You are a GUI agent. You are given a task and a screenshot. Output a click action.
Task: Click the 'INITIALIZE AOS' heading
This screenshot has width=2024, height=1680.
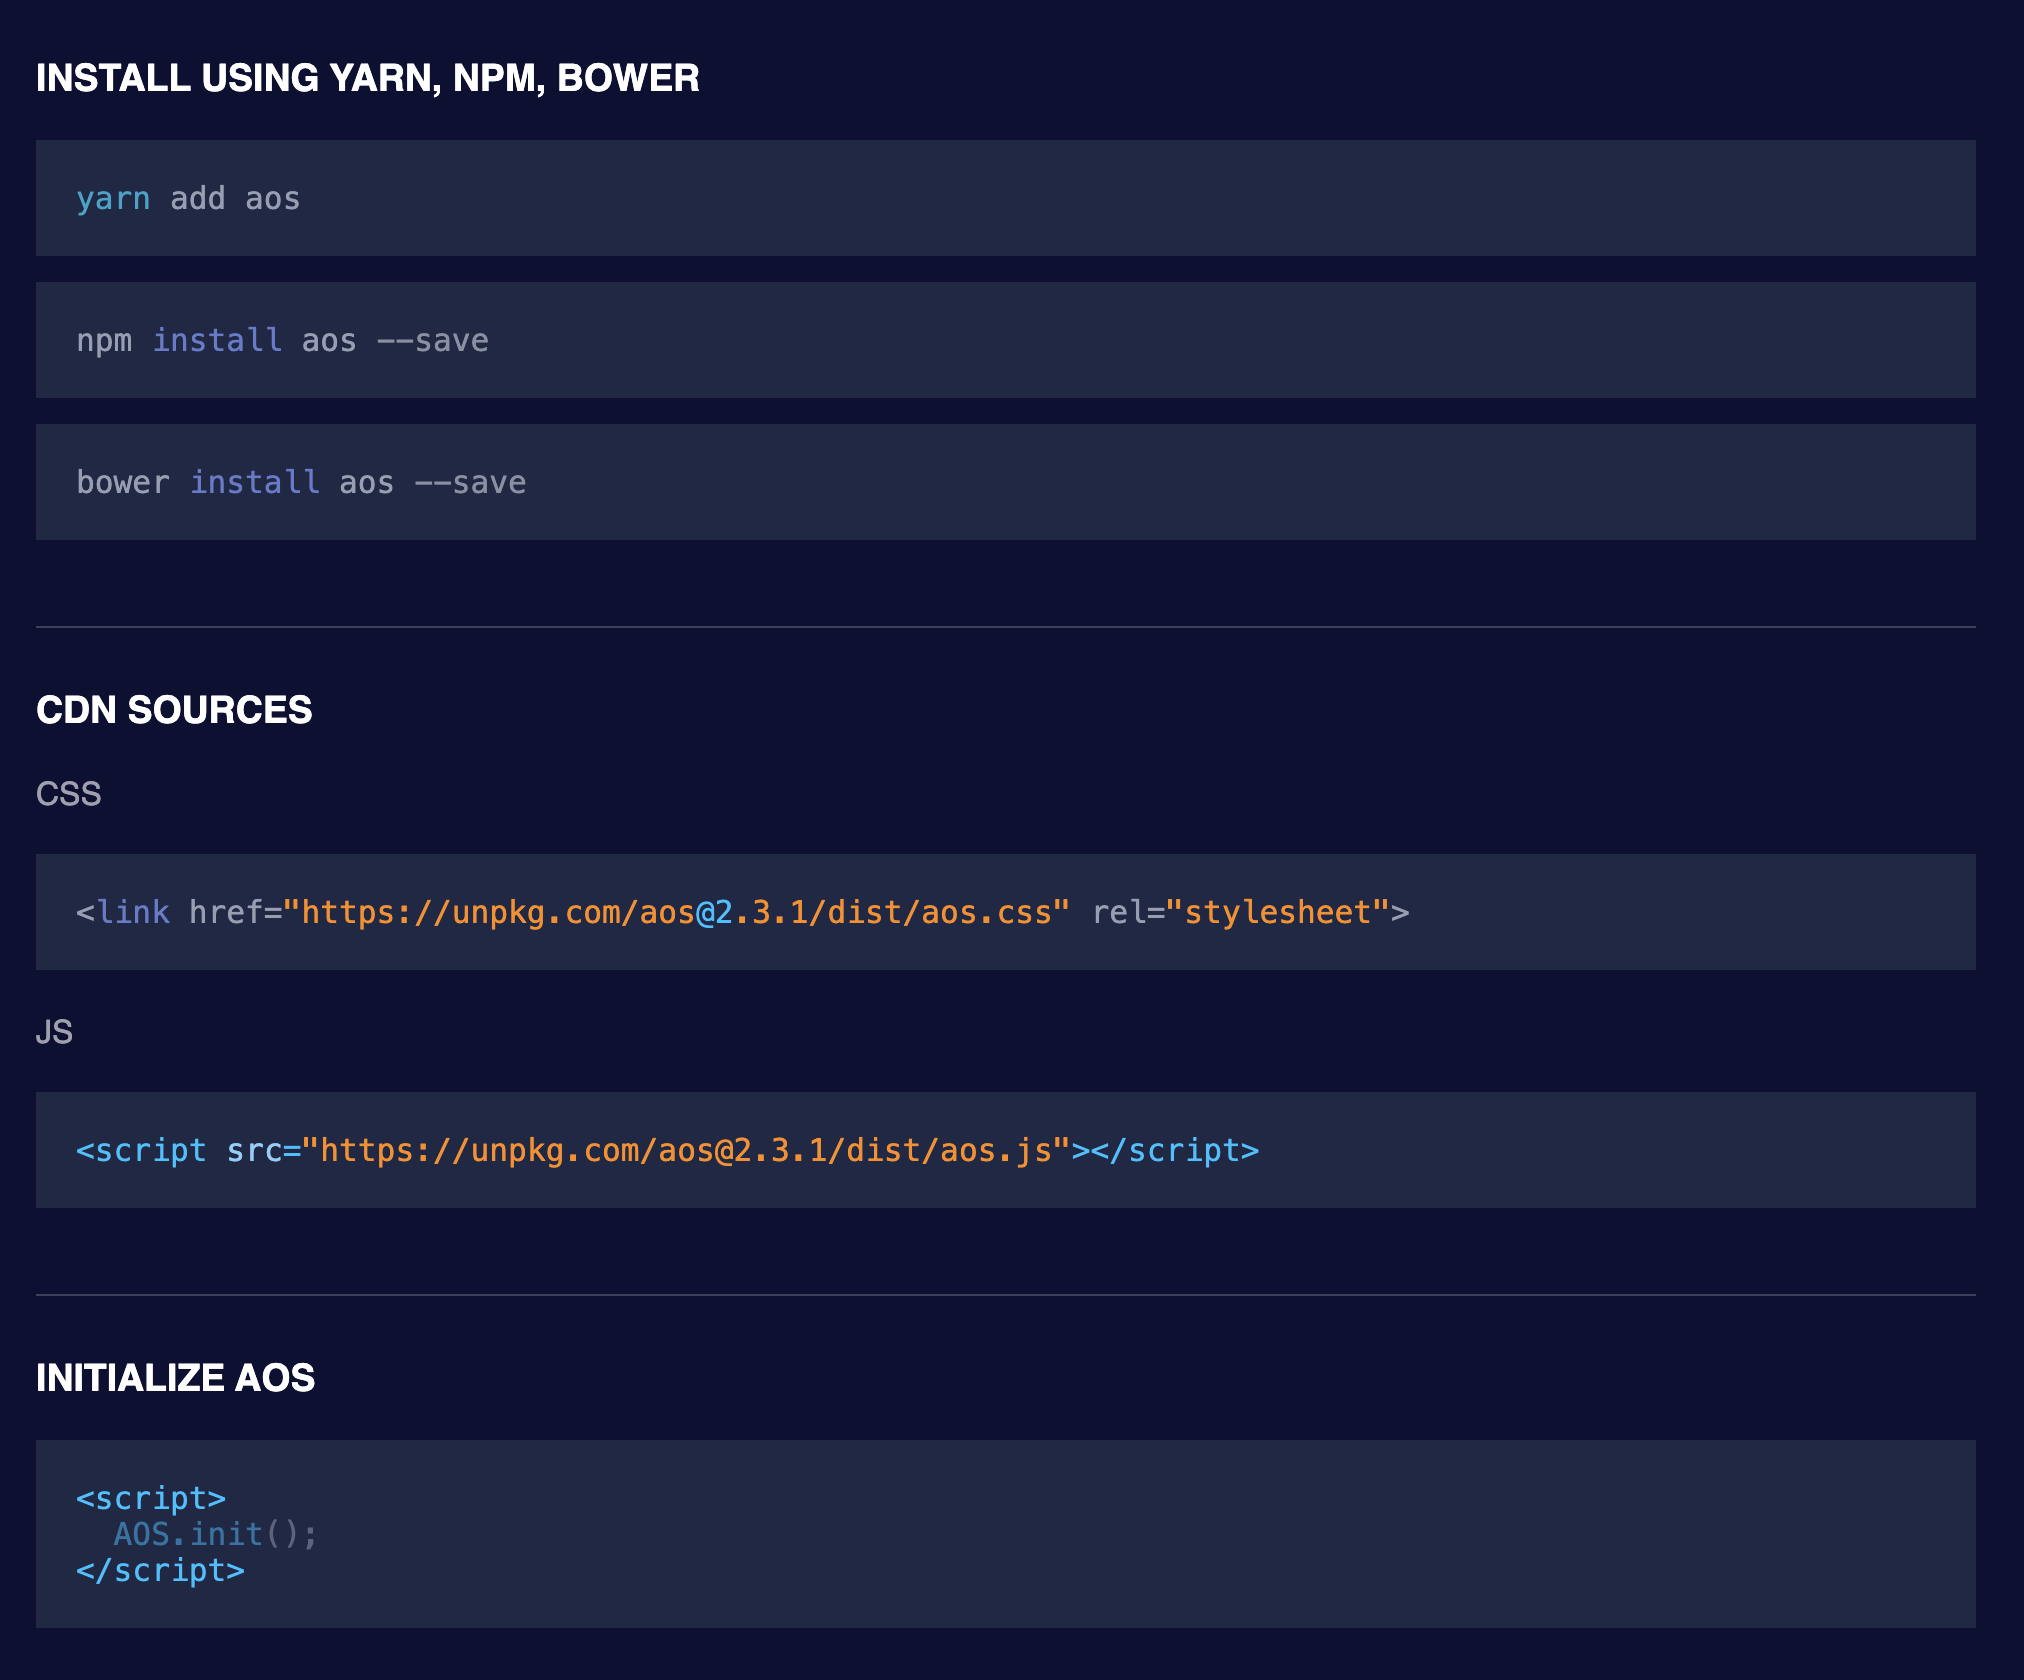tap(175, 1378)
